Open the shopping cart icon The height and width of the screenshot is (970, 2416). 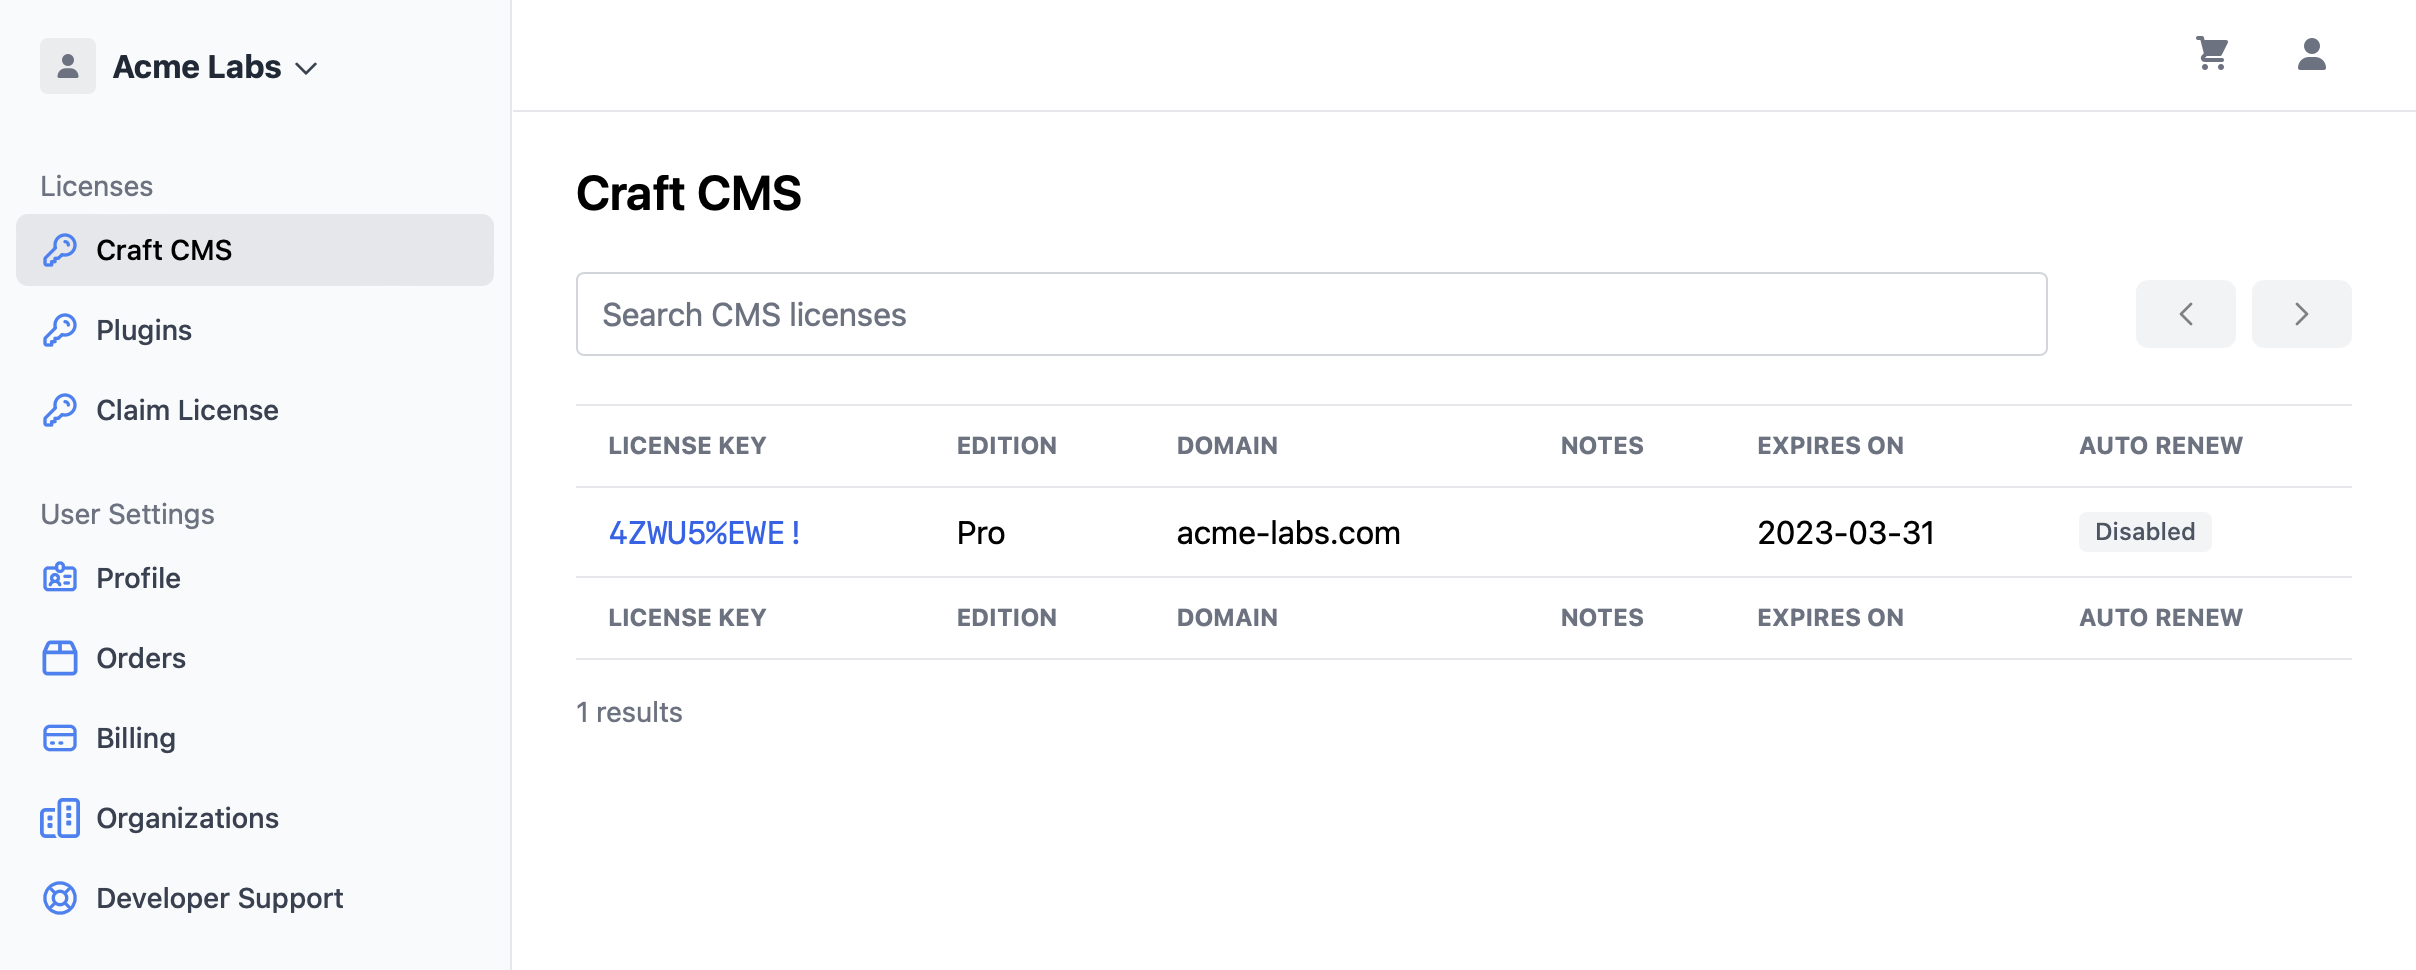[2212, 53]
